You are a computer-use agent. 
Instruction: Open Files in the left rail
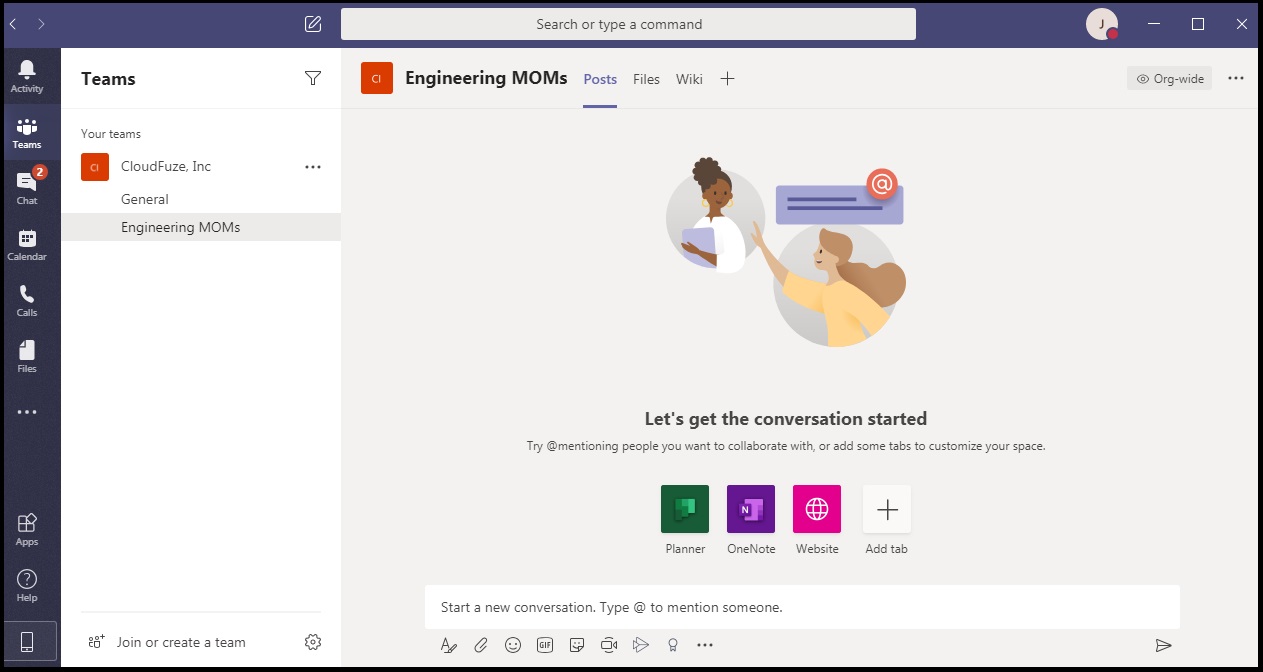point(27,356)
